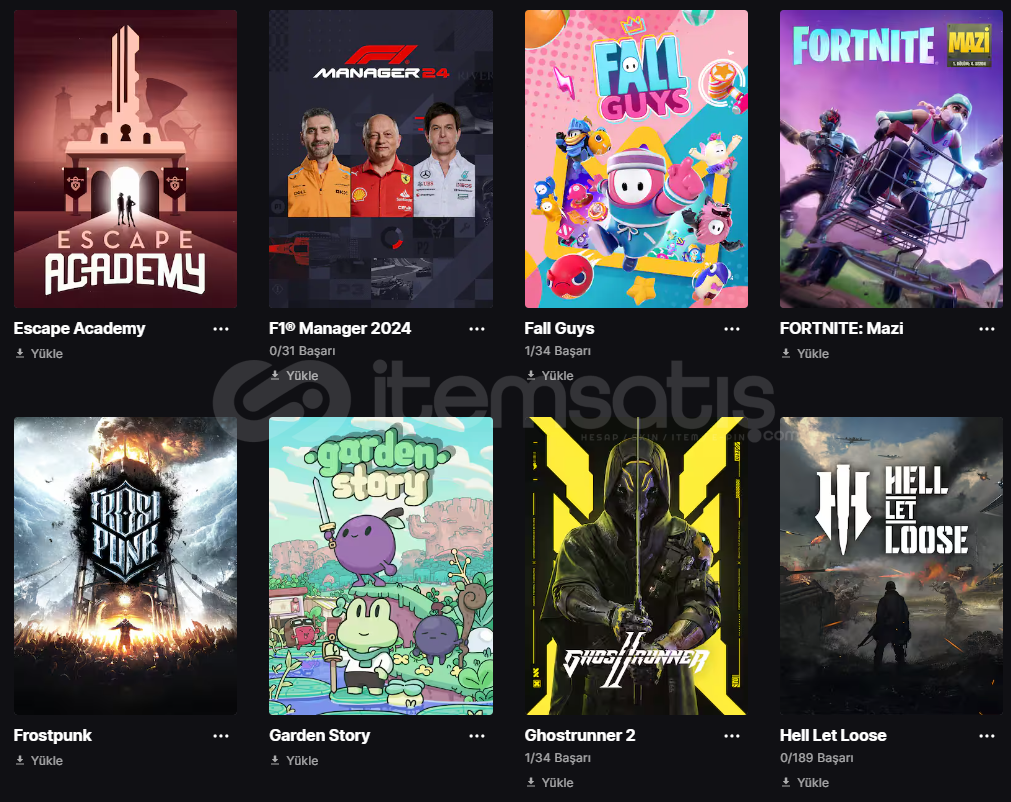Viewport: 1011px width, 802px height.
Task: Open more options for Hell Let Loose
Action: 986,736
